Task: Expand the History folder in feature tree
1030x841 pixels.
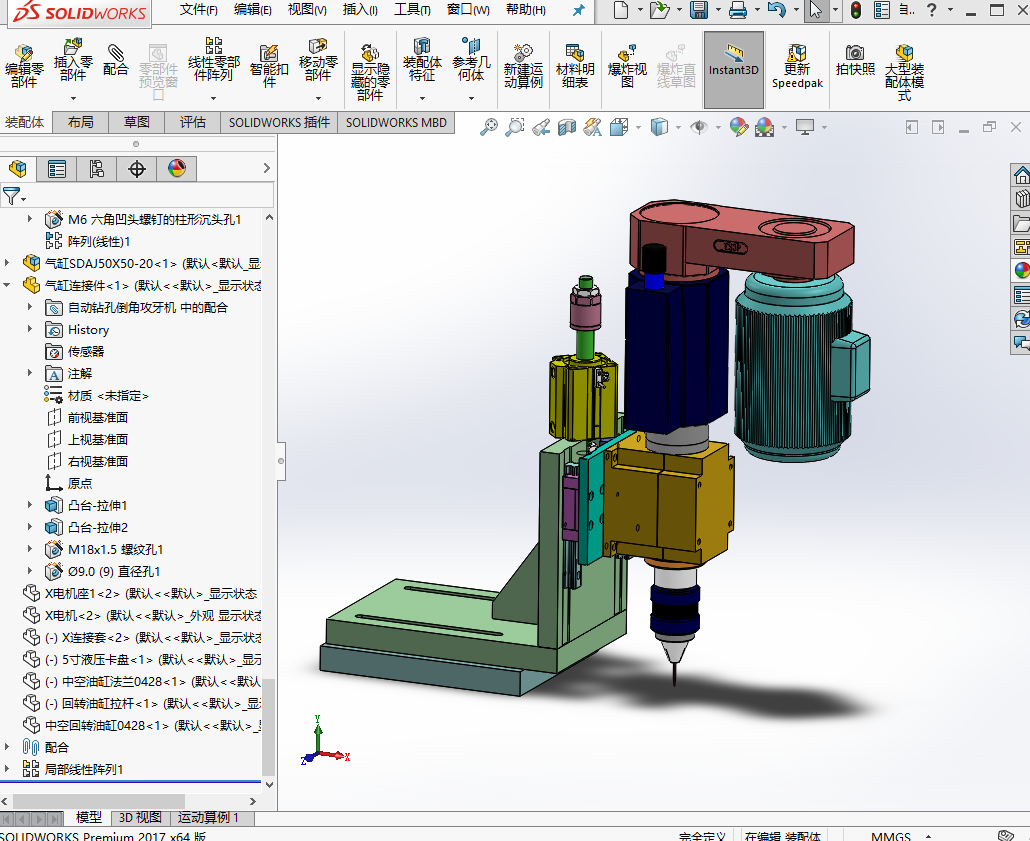Action: [30, 330]
